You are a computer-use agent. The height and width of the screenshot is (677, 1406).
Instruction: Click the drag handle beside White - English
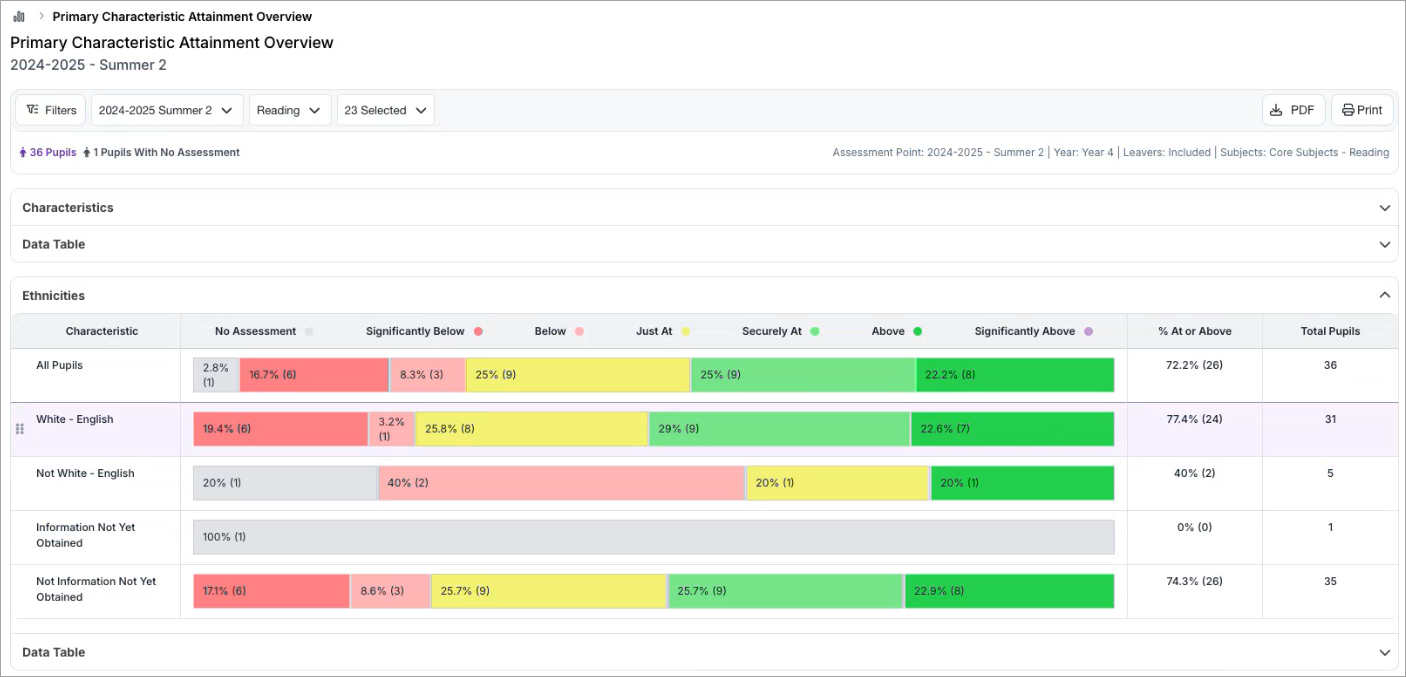(x=19, y=429)
